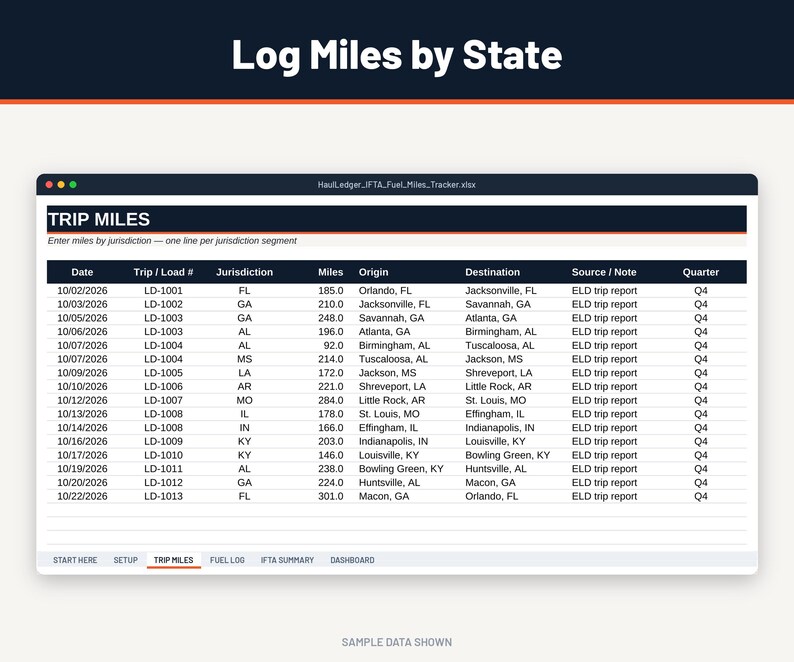Click the file name HaulLedger_IFTA_Fuel_Miles_Tracker.xlsx
Viewport: 794px width, 662px height.
click(x=396, y=185)
